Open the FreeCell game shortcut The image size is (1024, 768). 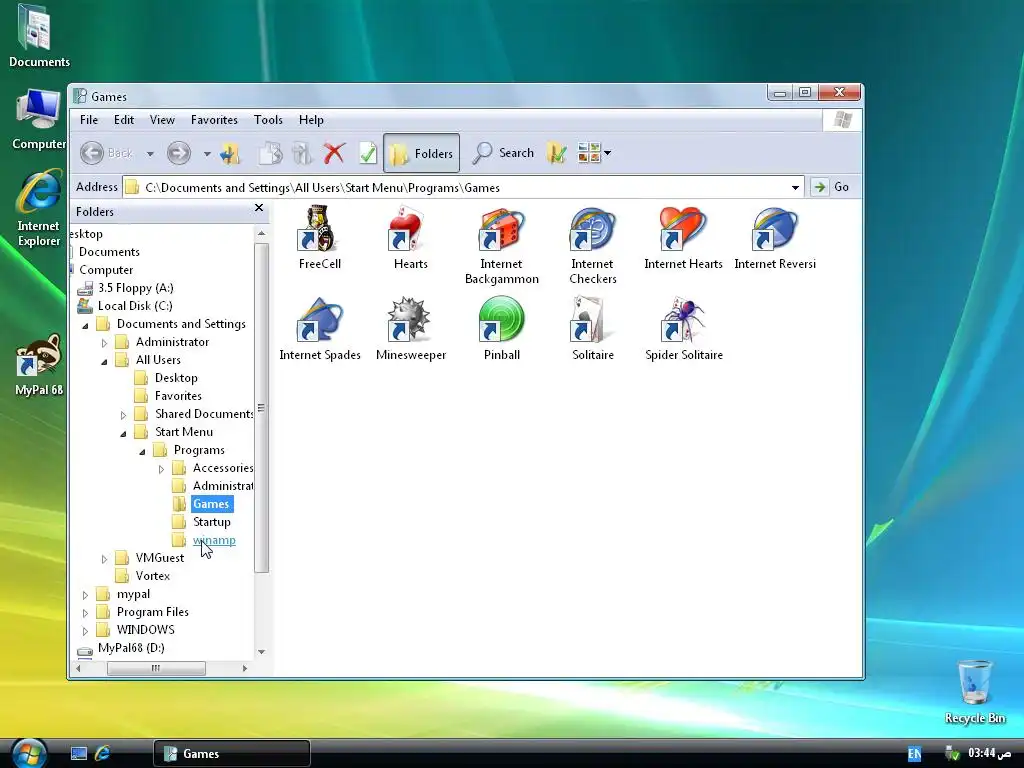coord(319,238)
